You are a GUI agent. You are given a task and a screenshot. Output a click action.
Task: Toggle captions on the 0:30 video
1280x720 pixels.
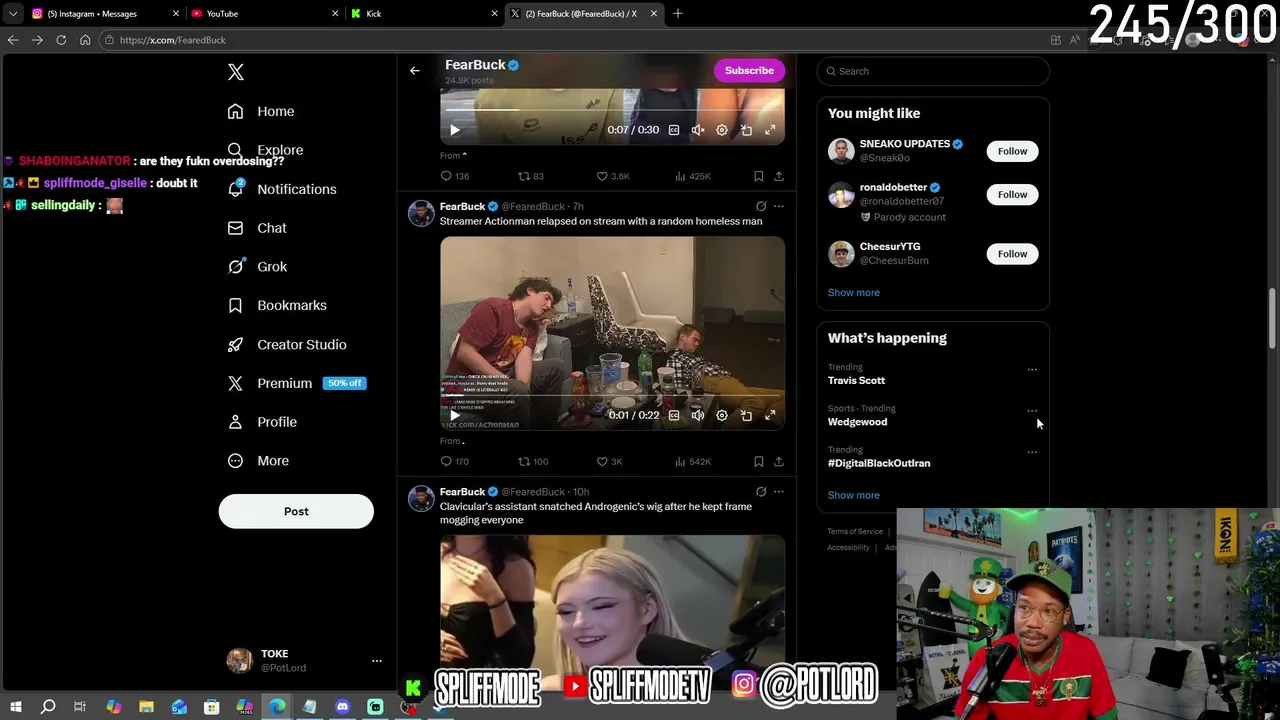click(674, 130)
